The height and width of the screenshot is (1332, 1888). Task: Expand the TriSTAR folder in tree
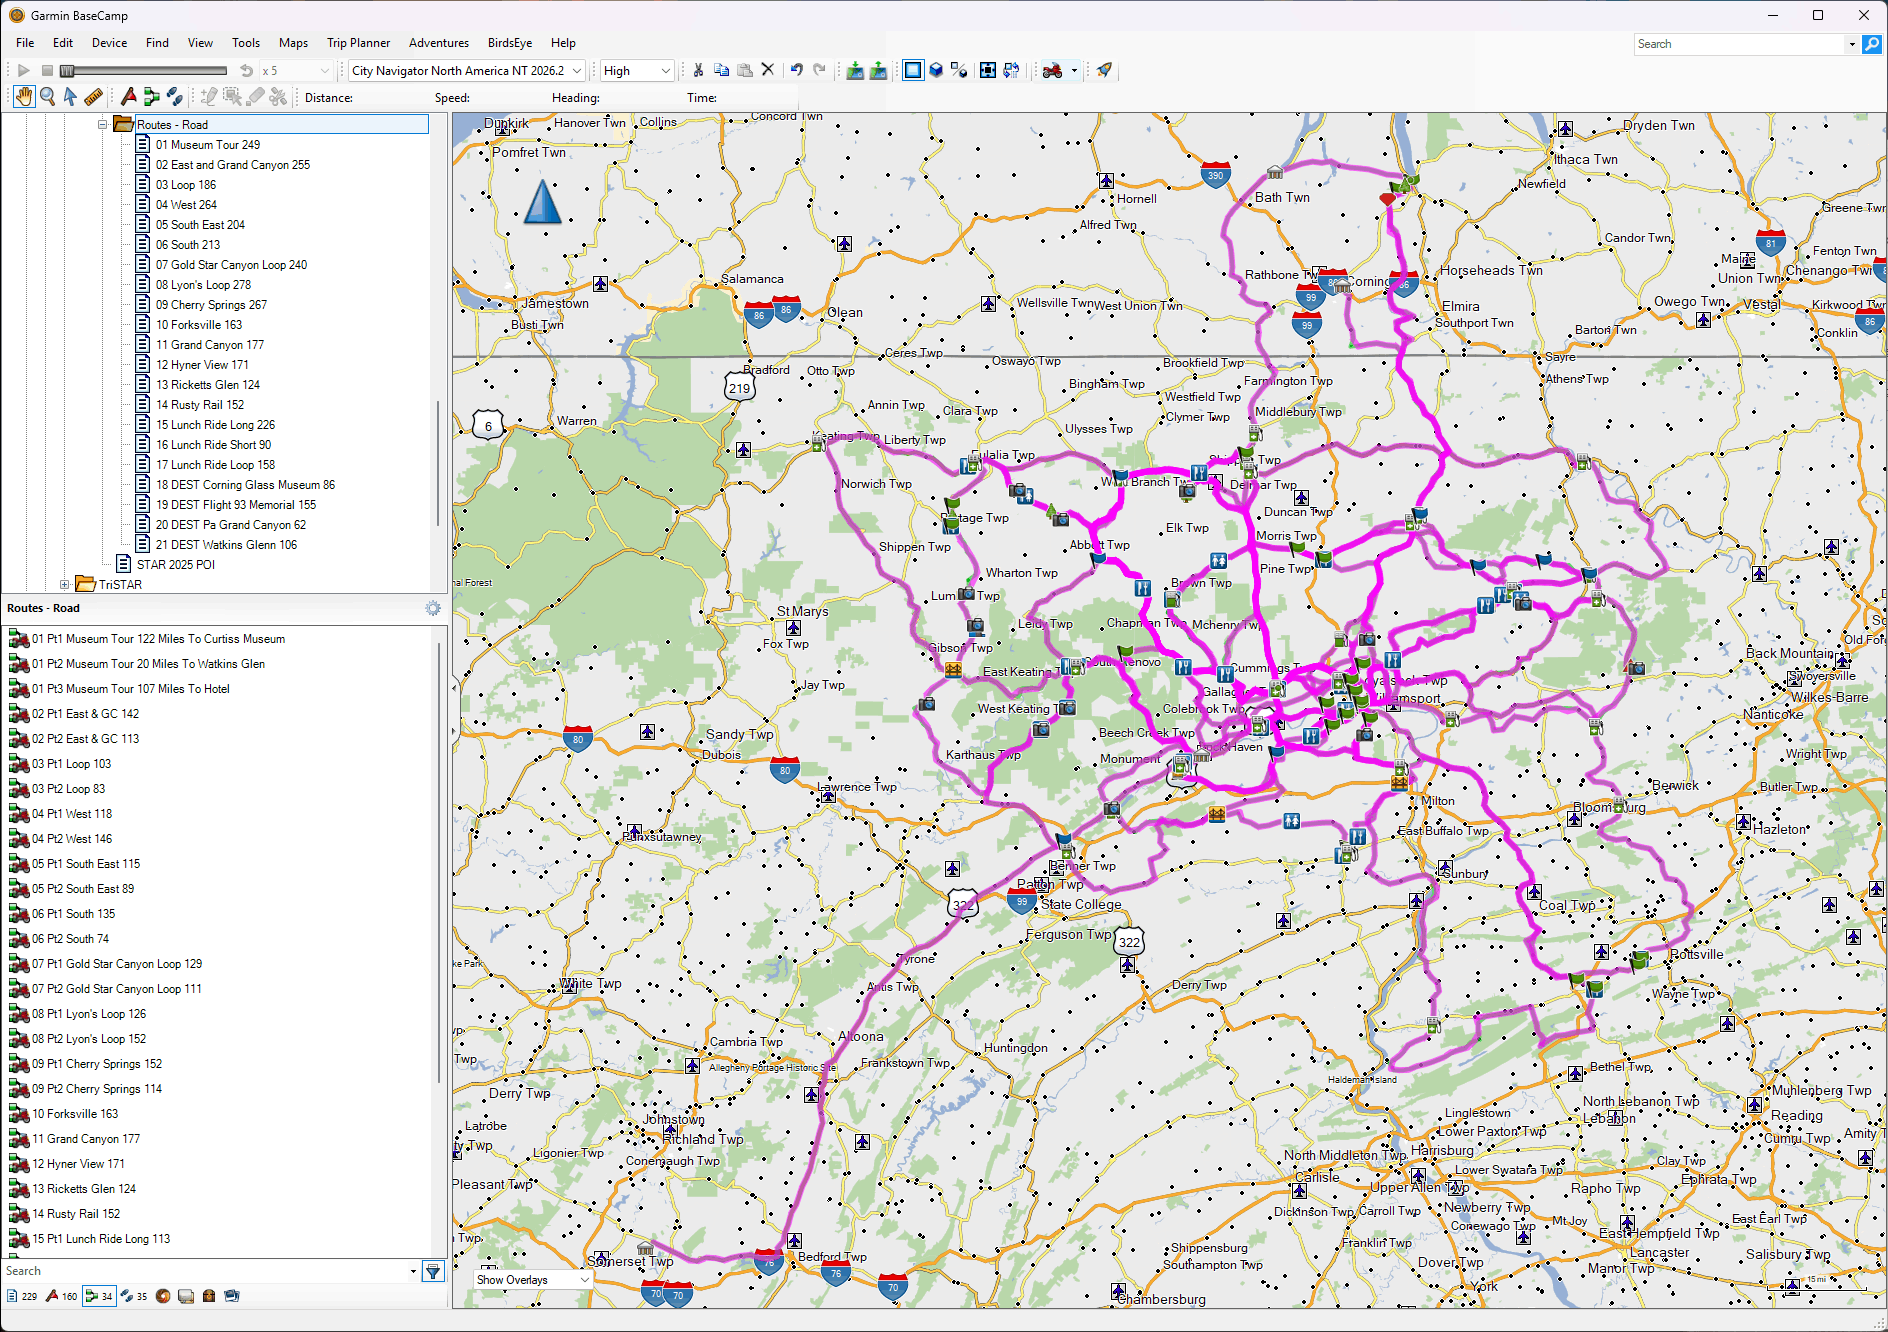tap(65, 585)
